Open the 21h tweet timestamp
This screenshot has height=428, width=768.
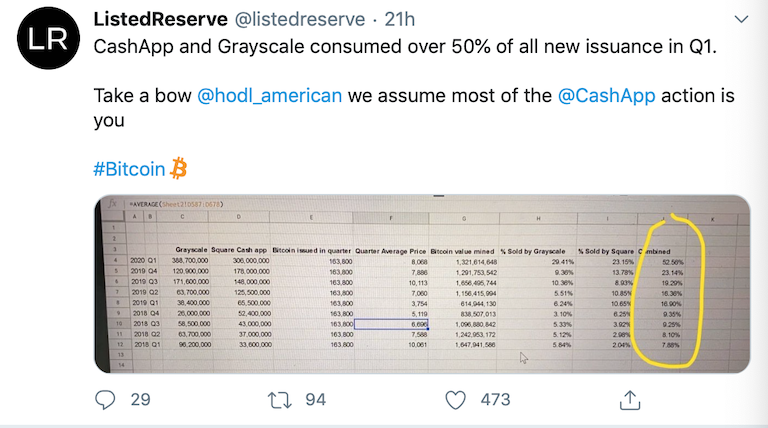click(400, 19)
